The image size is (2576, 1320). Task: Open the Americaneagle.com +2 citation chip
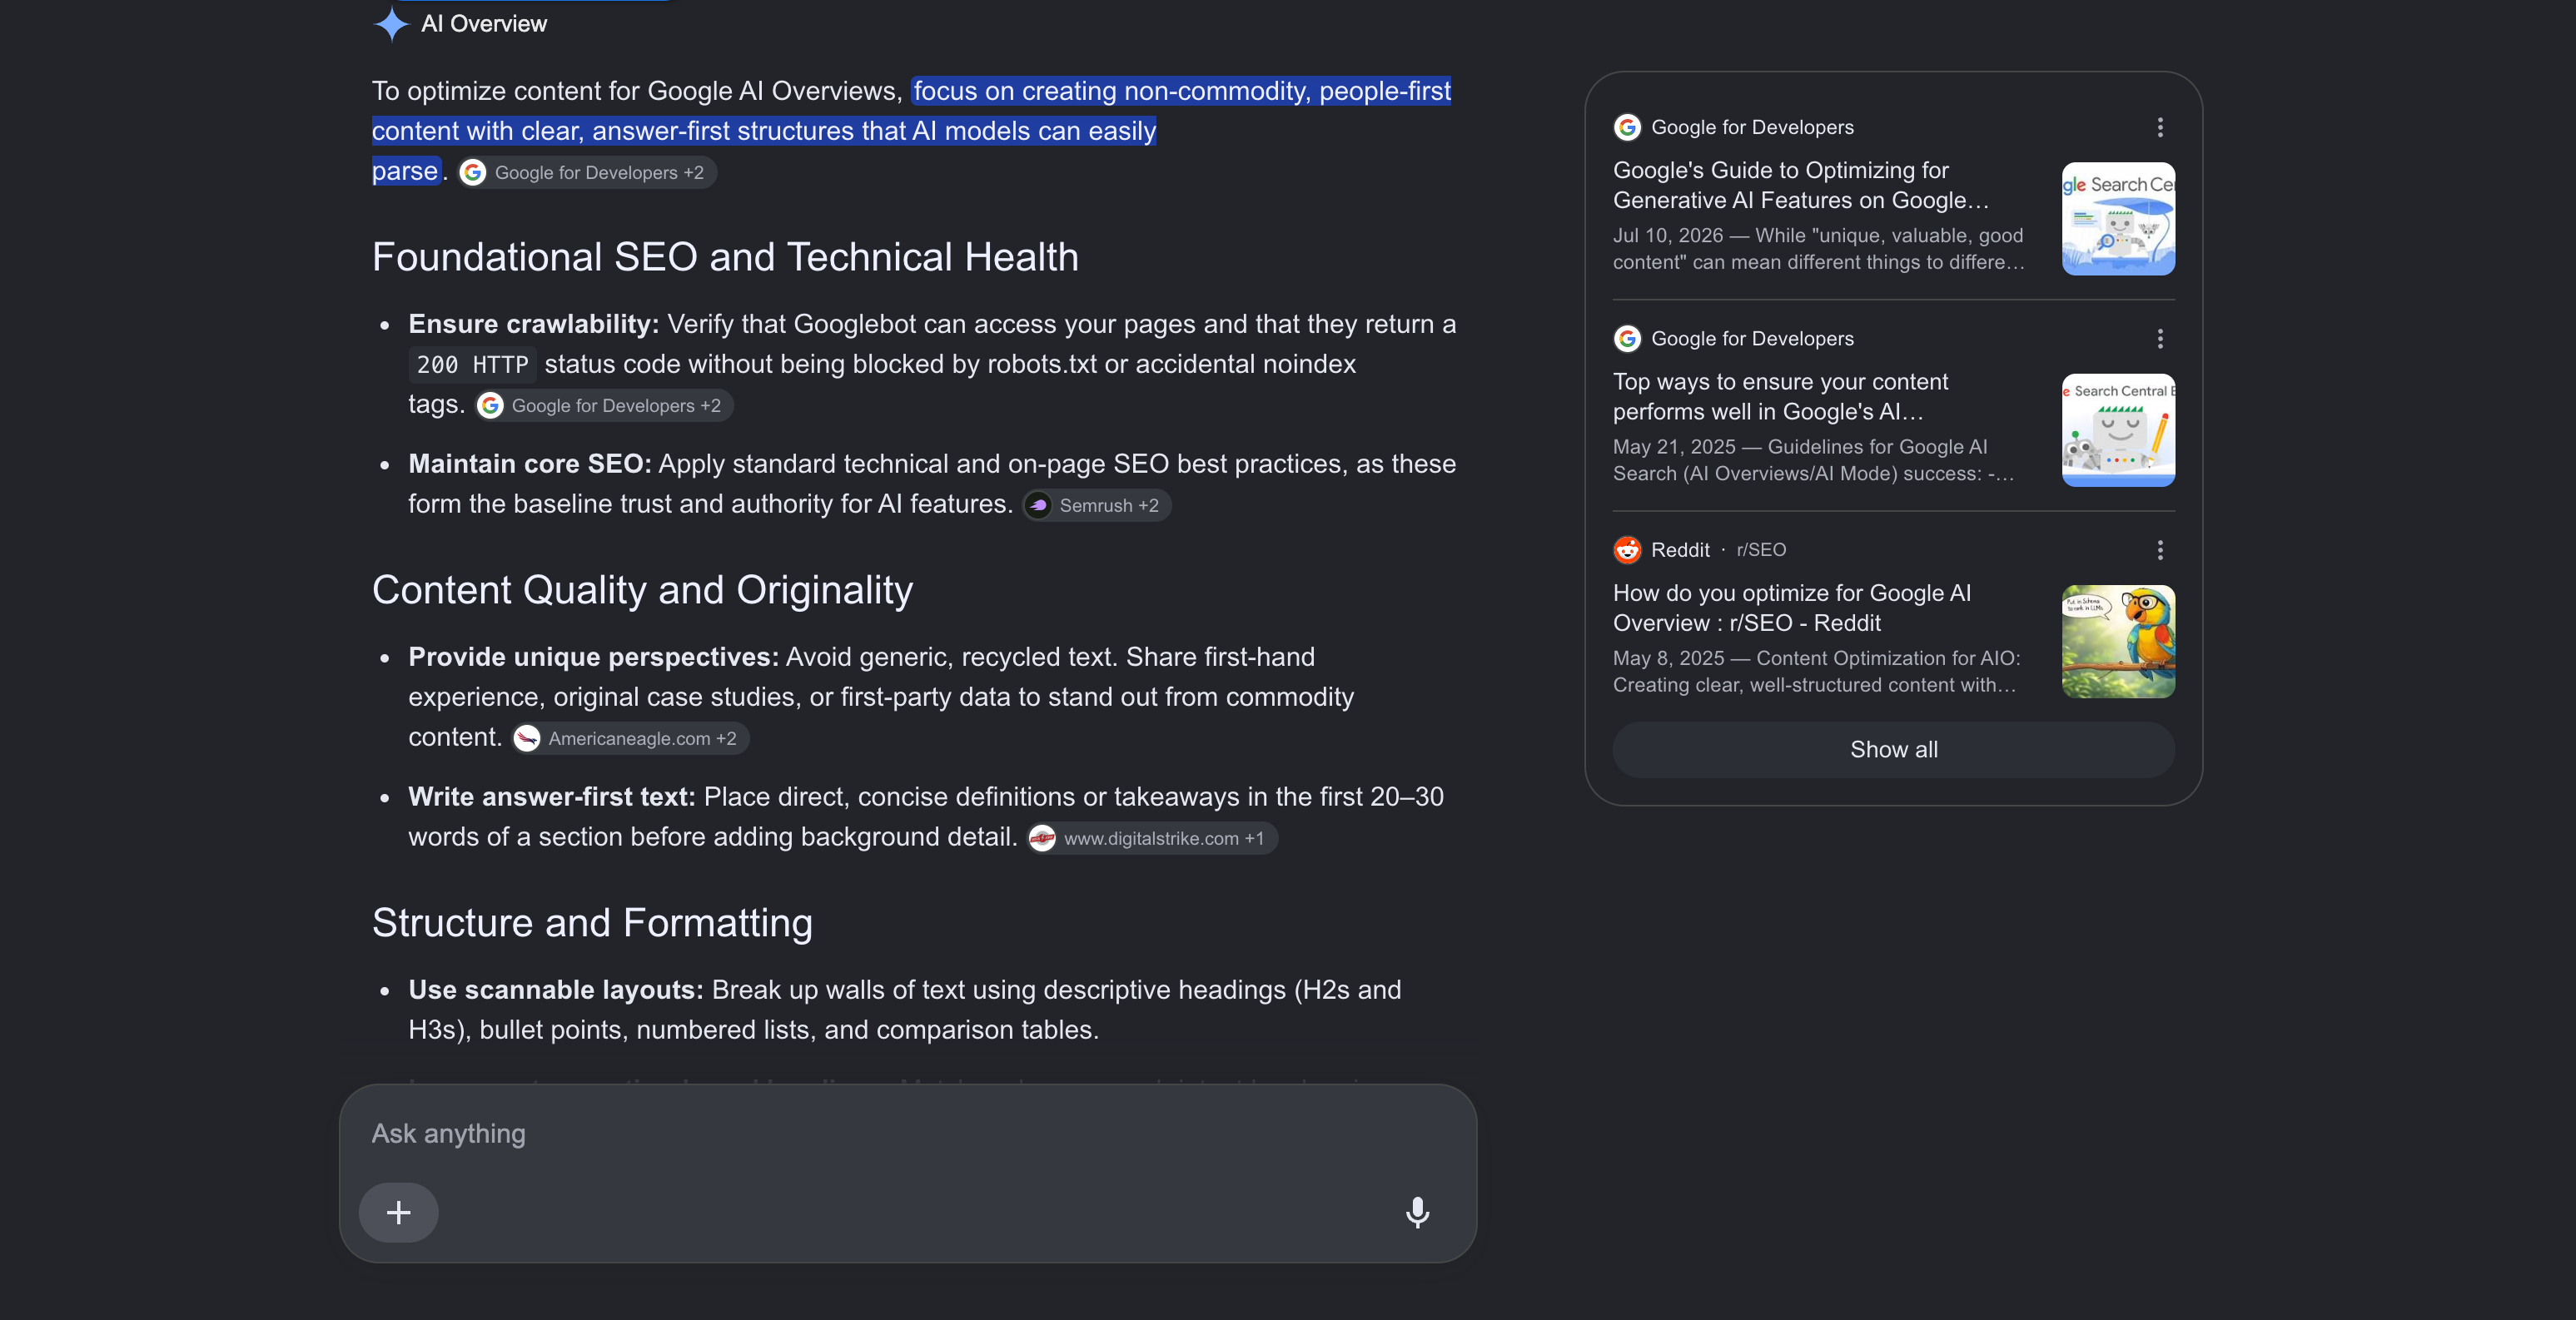[x=630, y=738]
